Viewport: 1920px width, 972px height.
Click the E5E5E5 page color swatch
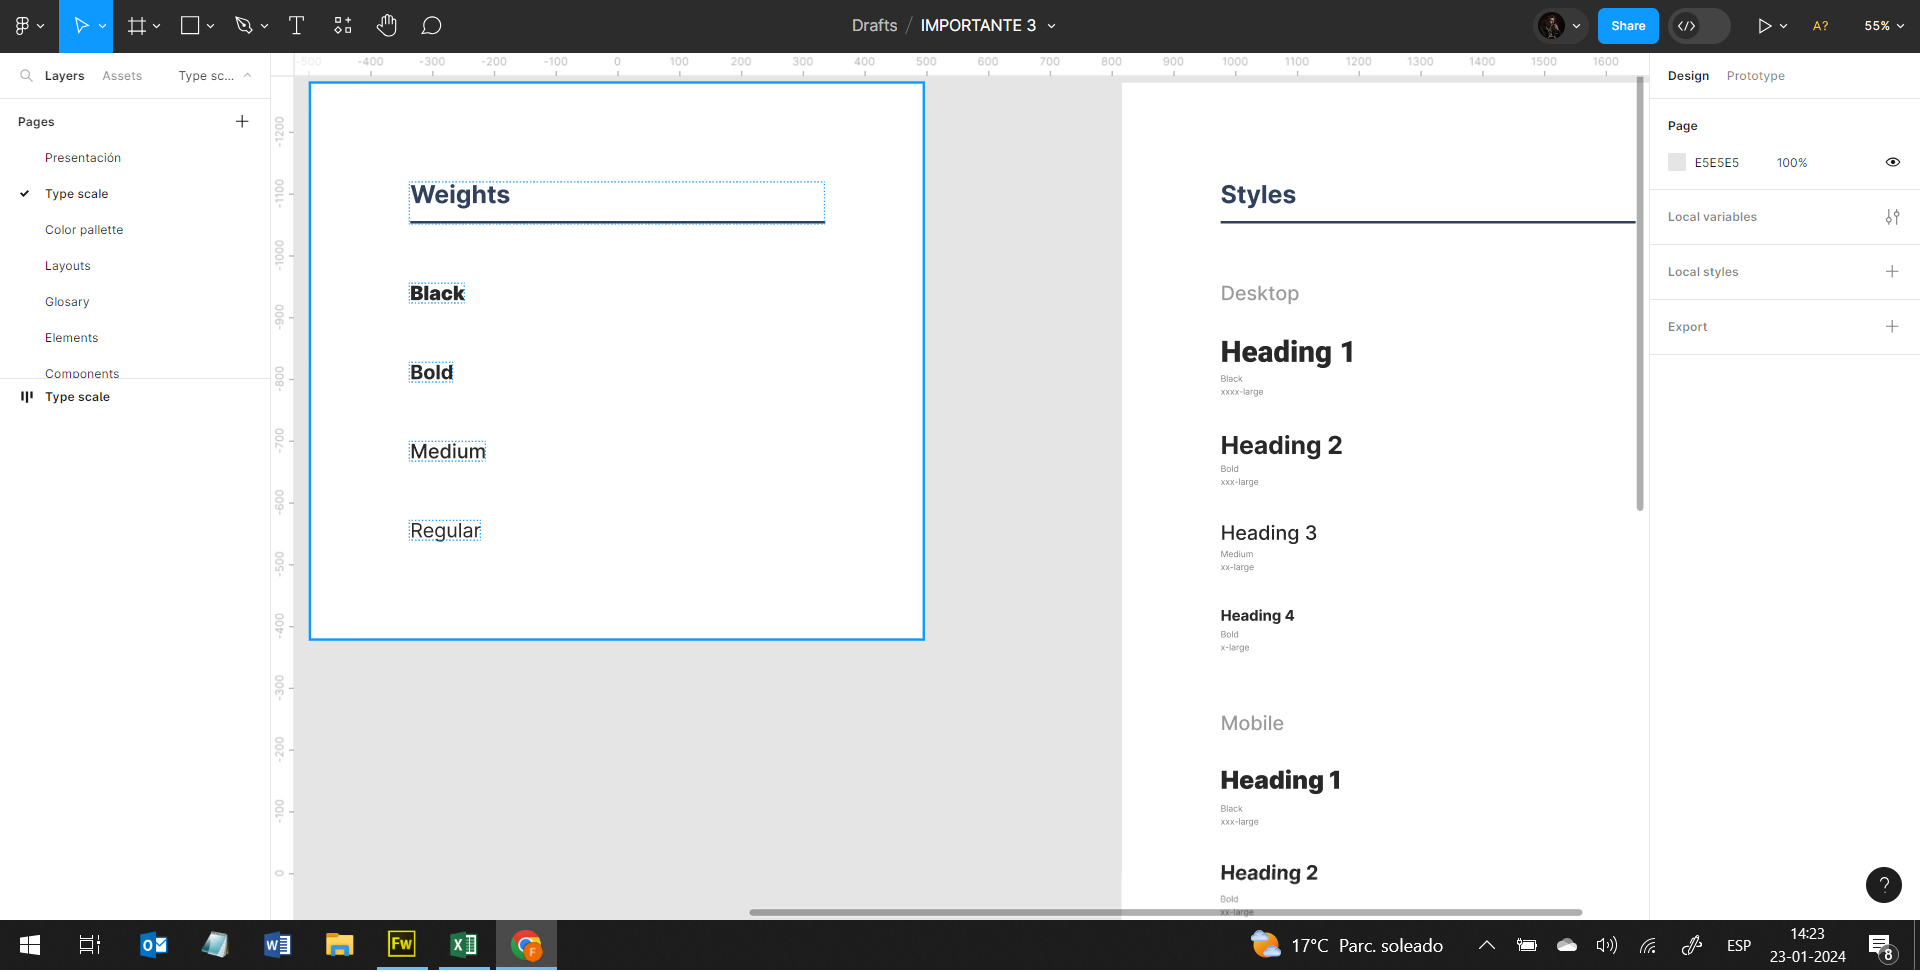click(1677, 162)
